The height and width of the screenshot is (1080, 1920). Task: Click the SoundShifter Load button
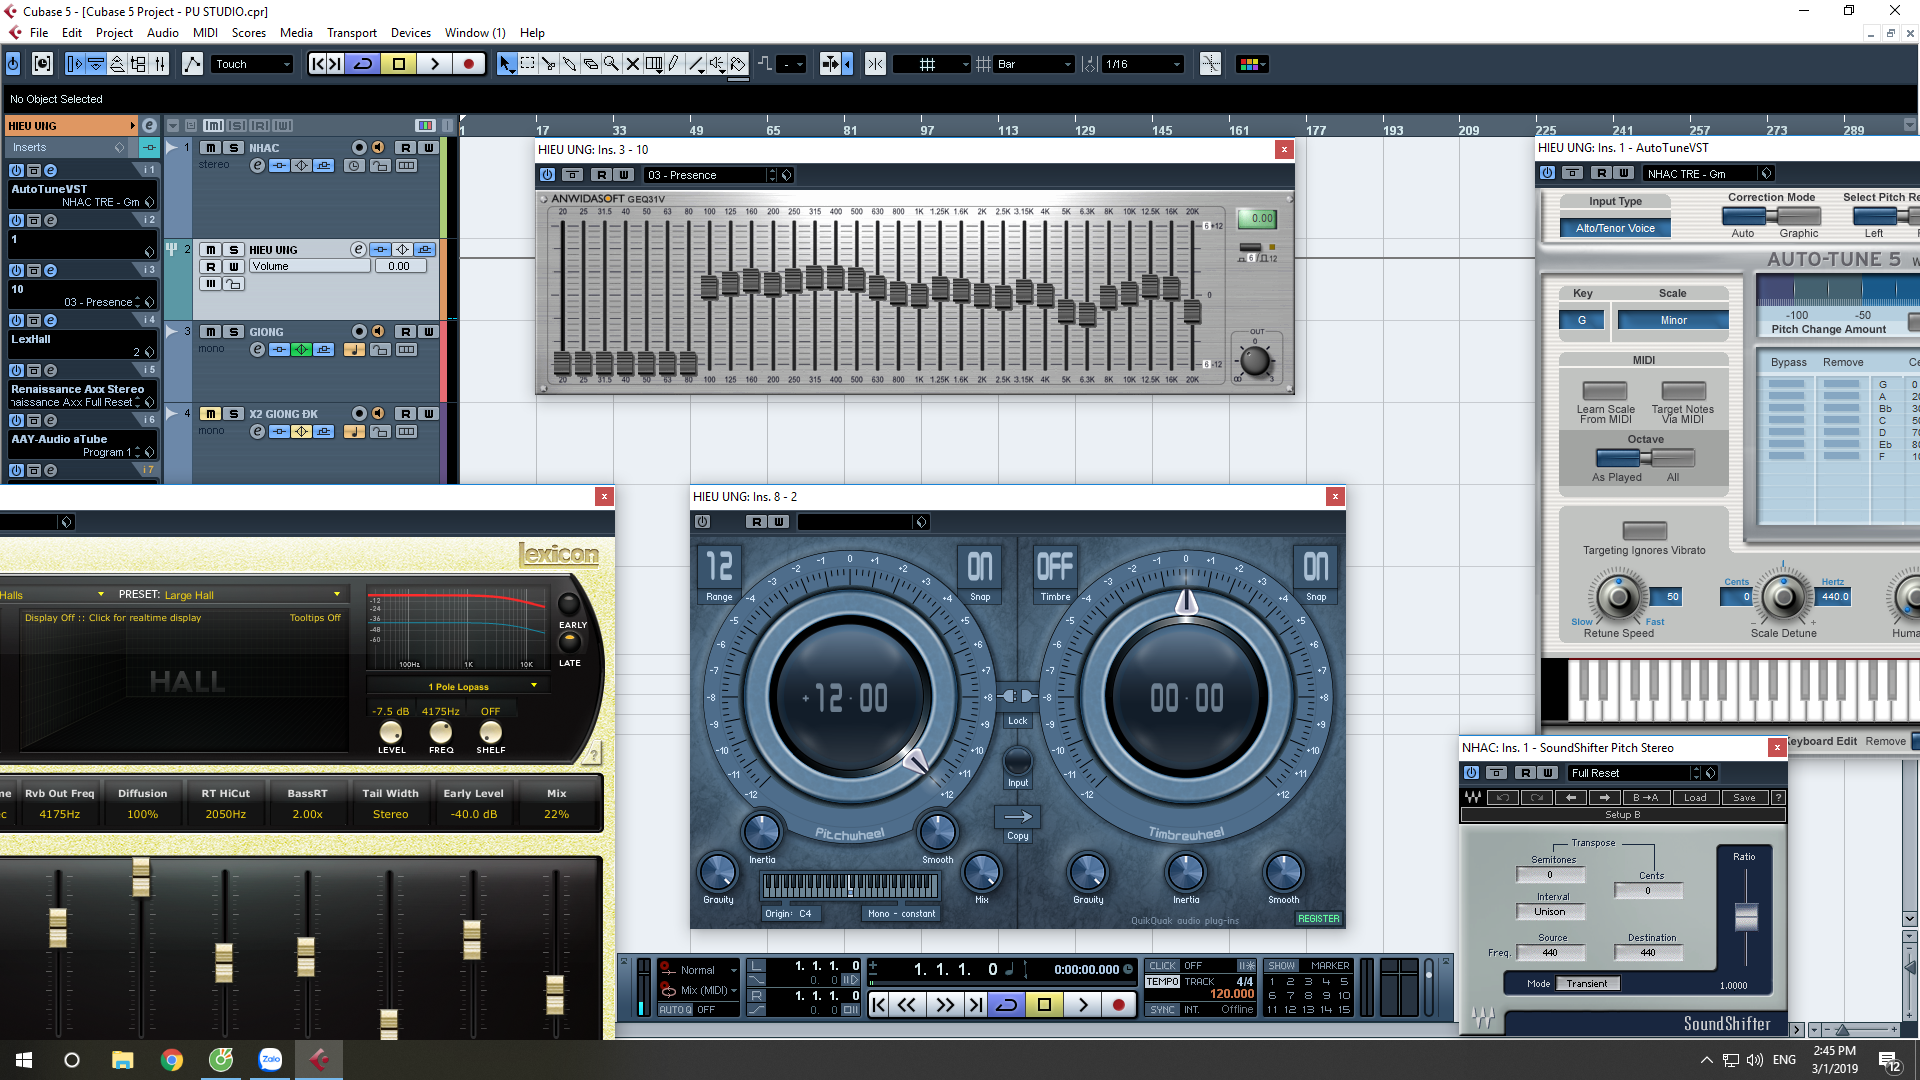click(x=1695, y=798)
